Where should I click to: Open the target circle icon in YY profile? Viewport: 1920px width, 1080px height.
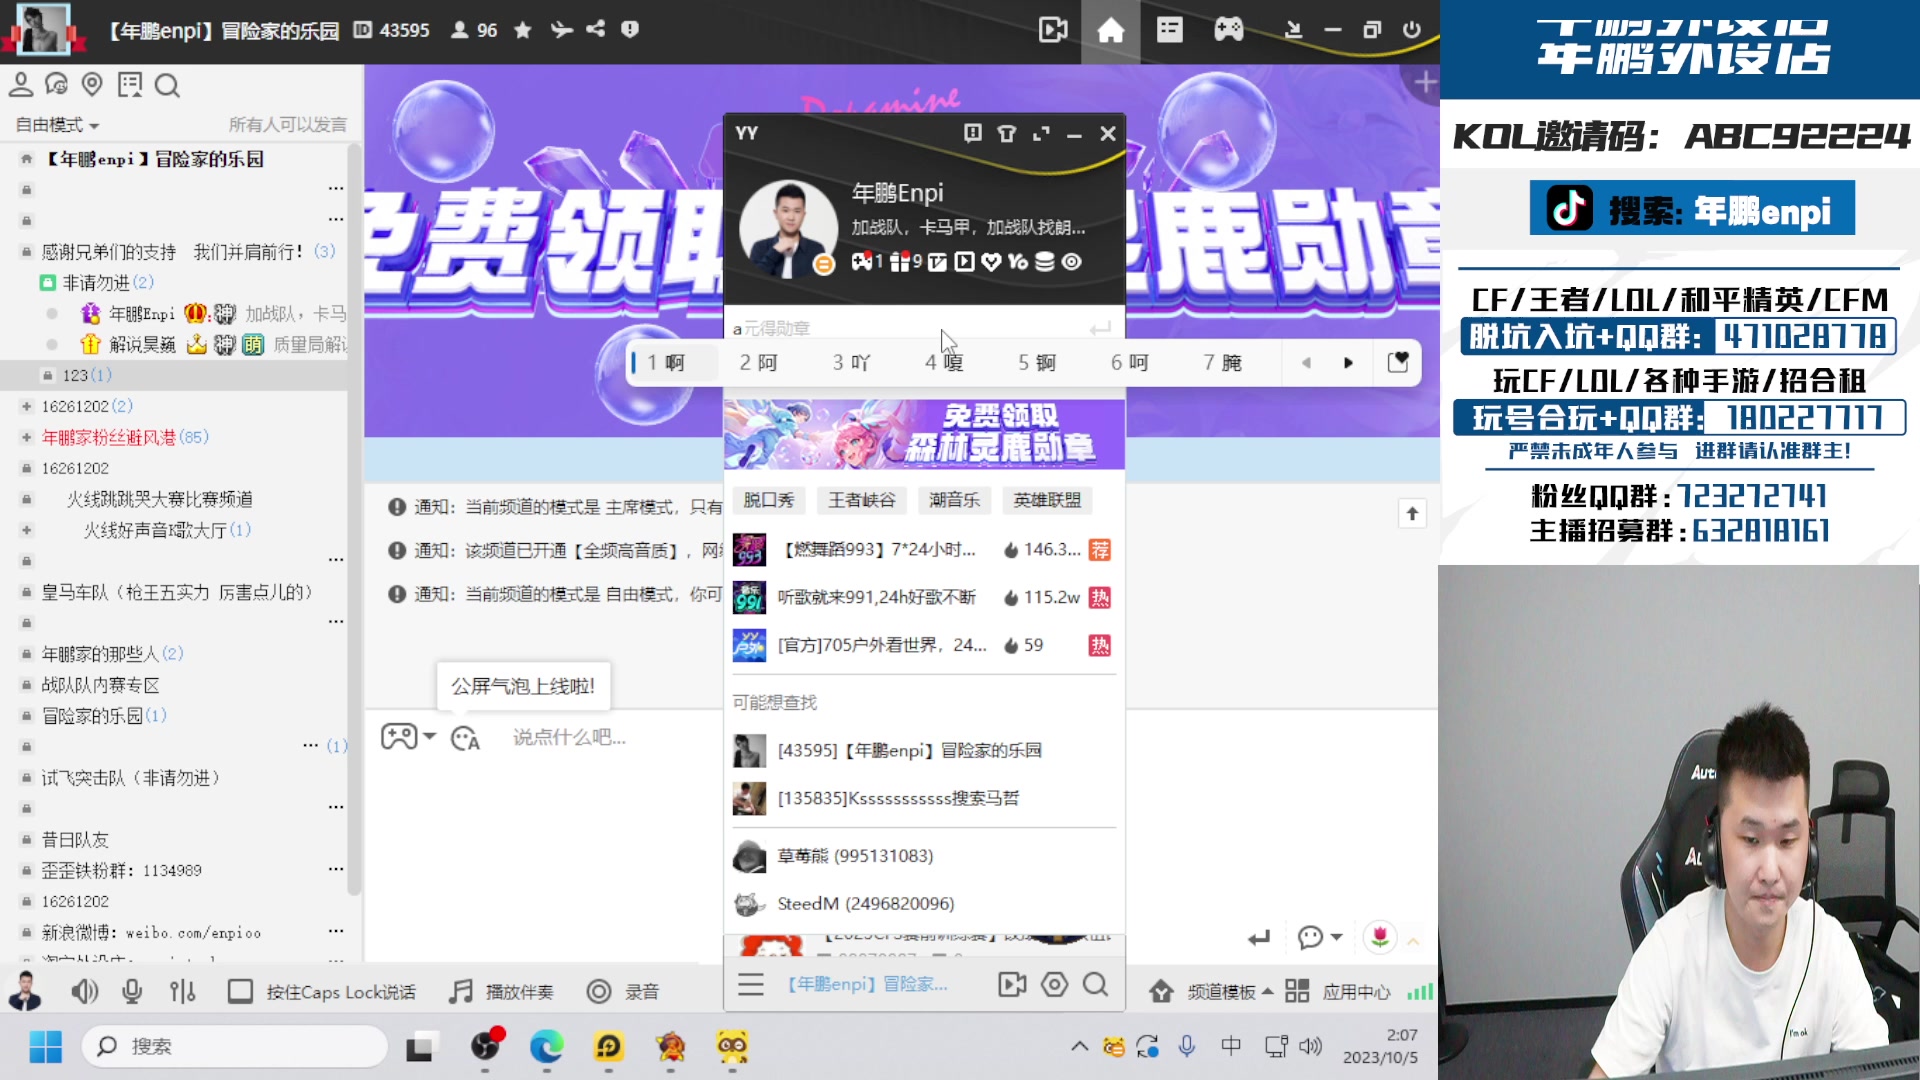point(1072,262)
